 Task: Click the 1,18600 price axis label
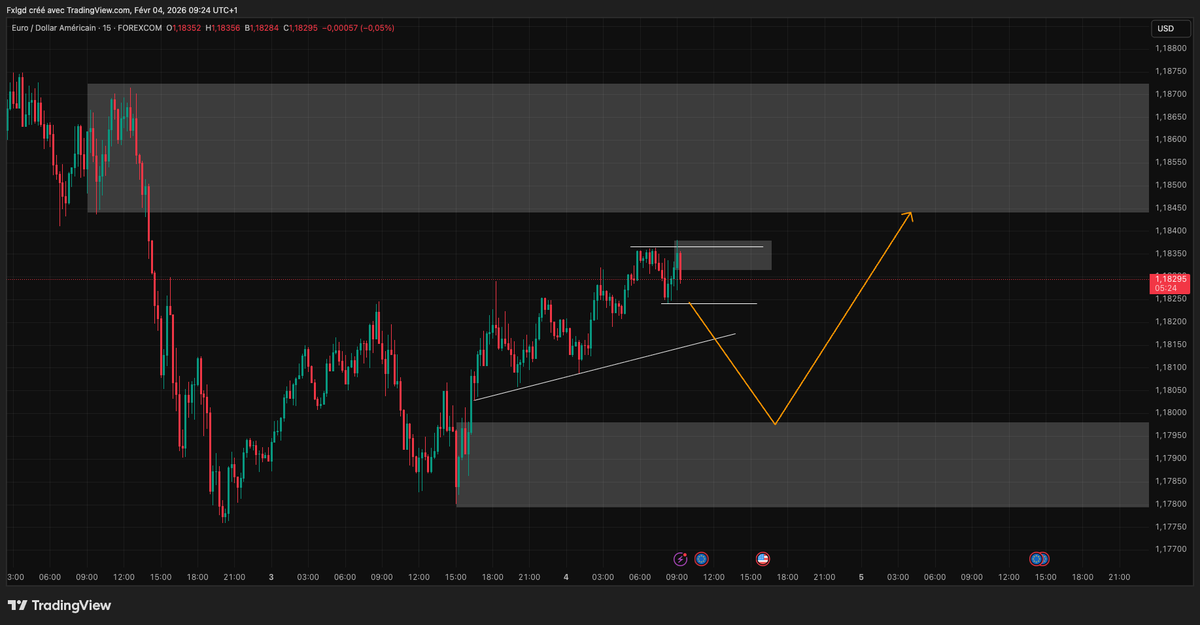click(1169, 140)
